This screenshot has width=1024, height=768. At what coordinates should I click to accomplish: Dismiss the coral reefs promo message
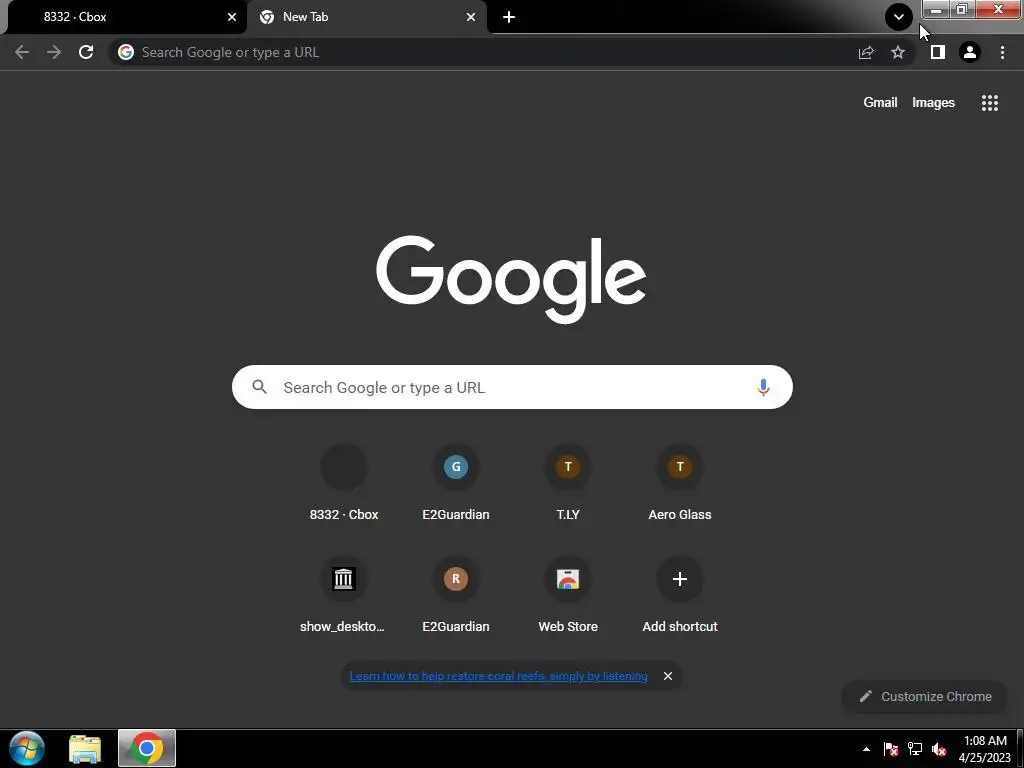[x=667, y=676]
